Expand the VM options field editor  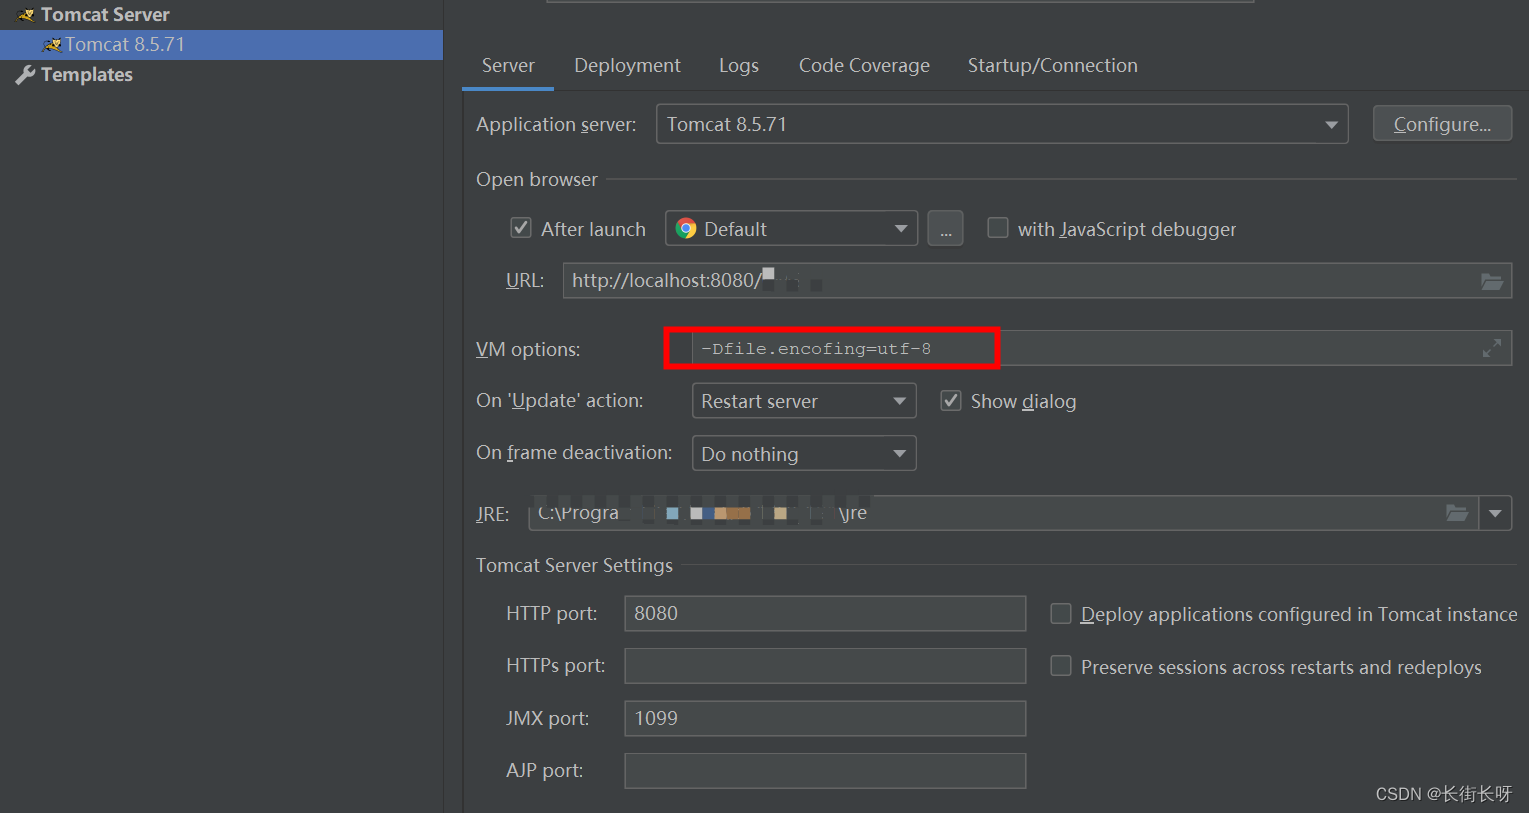click(1492, 349)
